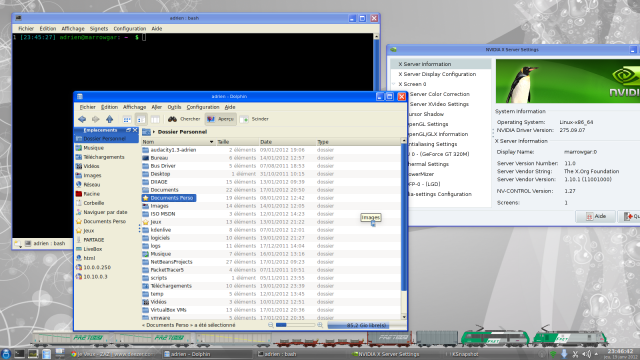Sort files by Type column header
This screenshot has width=640, height=360.
pyautogui.click(x=358, y=142)
